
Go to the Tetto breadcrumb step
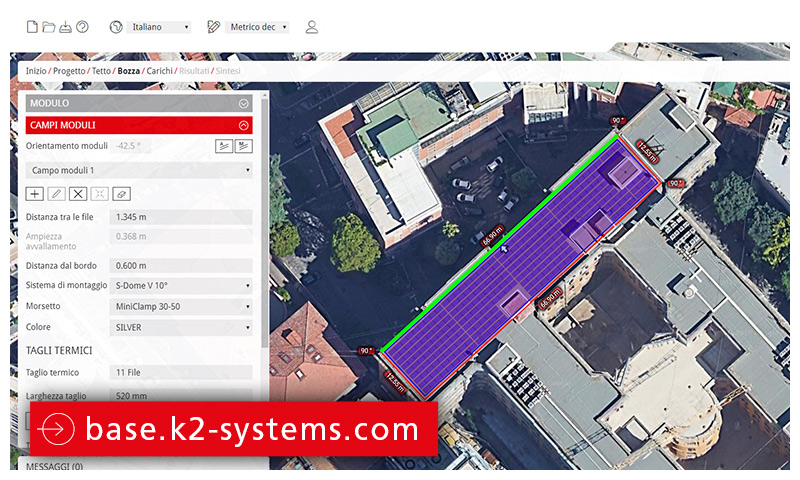click(100, 71)
